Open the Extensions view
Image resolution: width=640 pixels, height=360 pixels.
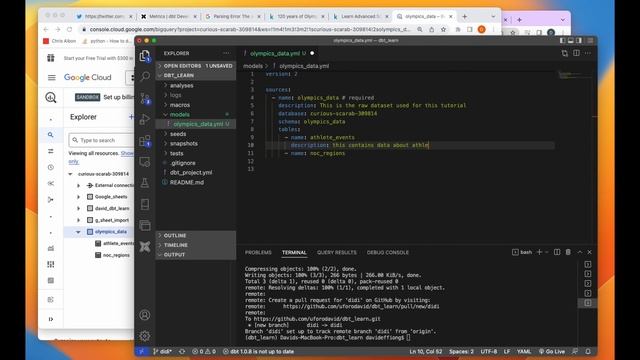click(144, 141)
